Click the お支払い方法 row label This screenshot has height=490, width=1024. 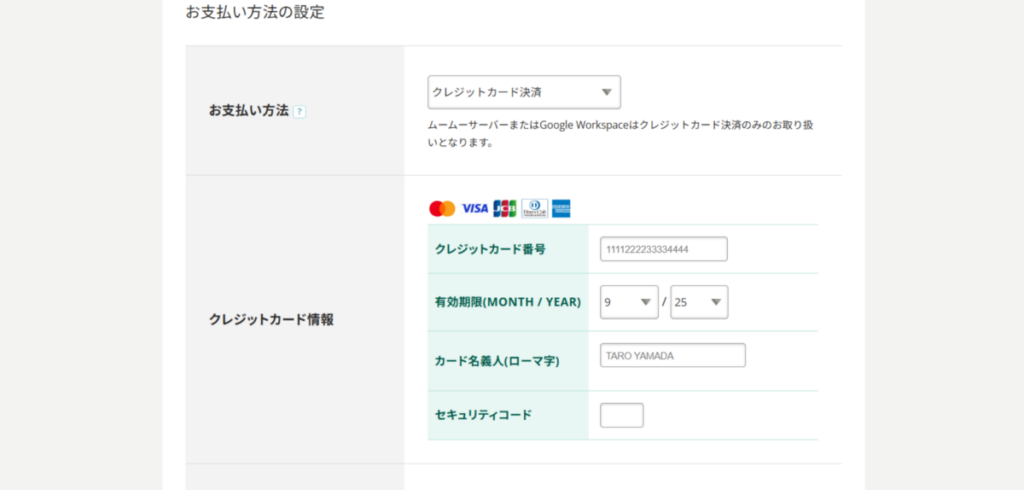[x=248, y=111]
